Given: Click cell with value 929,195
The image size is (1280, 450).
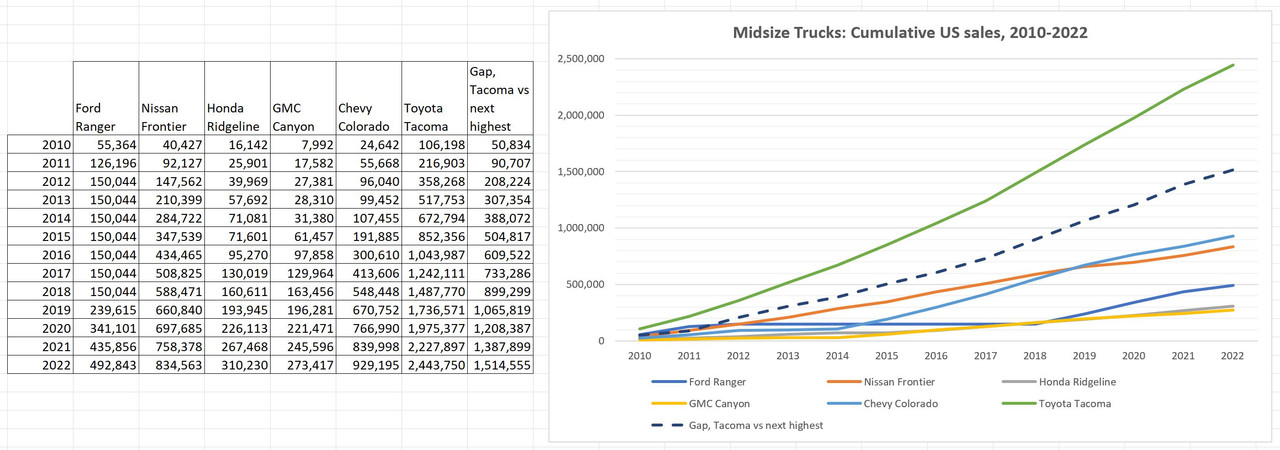Looking at the screenshot, I should tap(368, 363).
